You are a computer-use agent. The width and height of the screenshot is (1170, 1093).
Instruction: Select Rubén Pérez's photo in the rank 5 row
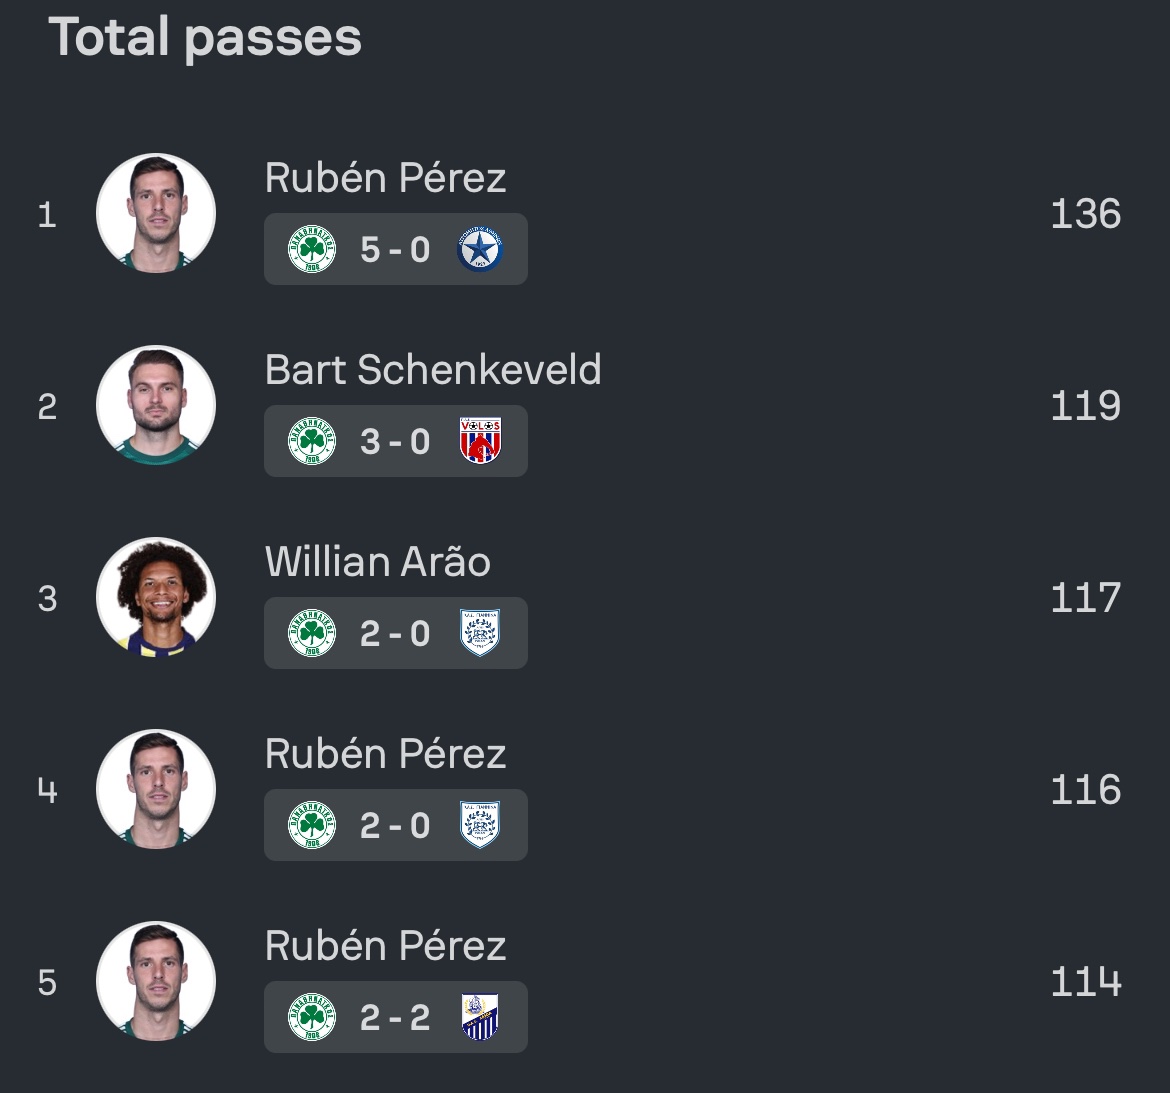156,981
